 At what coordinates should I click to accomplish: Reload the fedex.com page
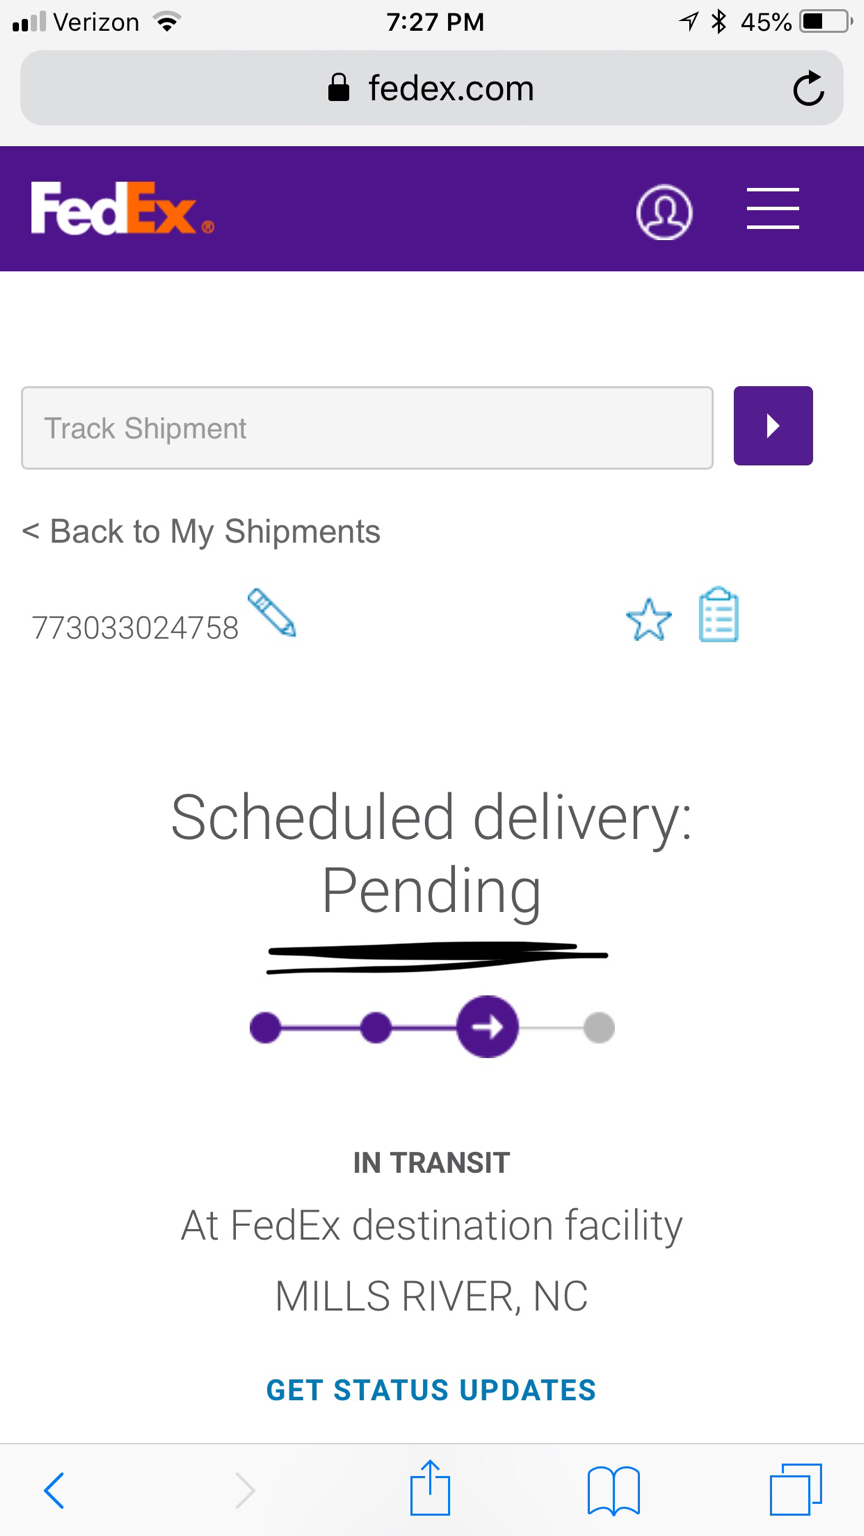pyautogui.click(x=808, y=89)
